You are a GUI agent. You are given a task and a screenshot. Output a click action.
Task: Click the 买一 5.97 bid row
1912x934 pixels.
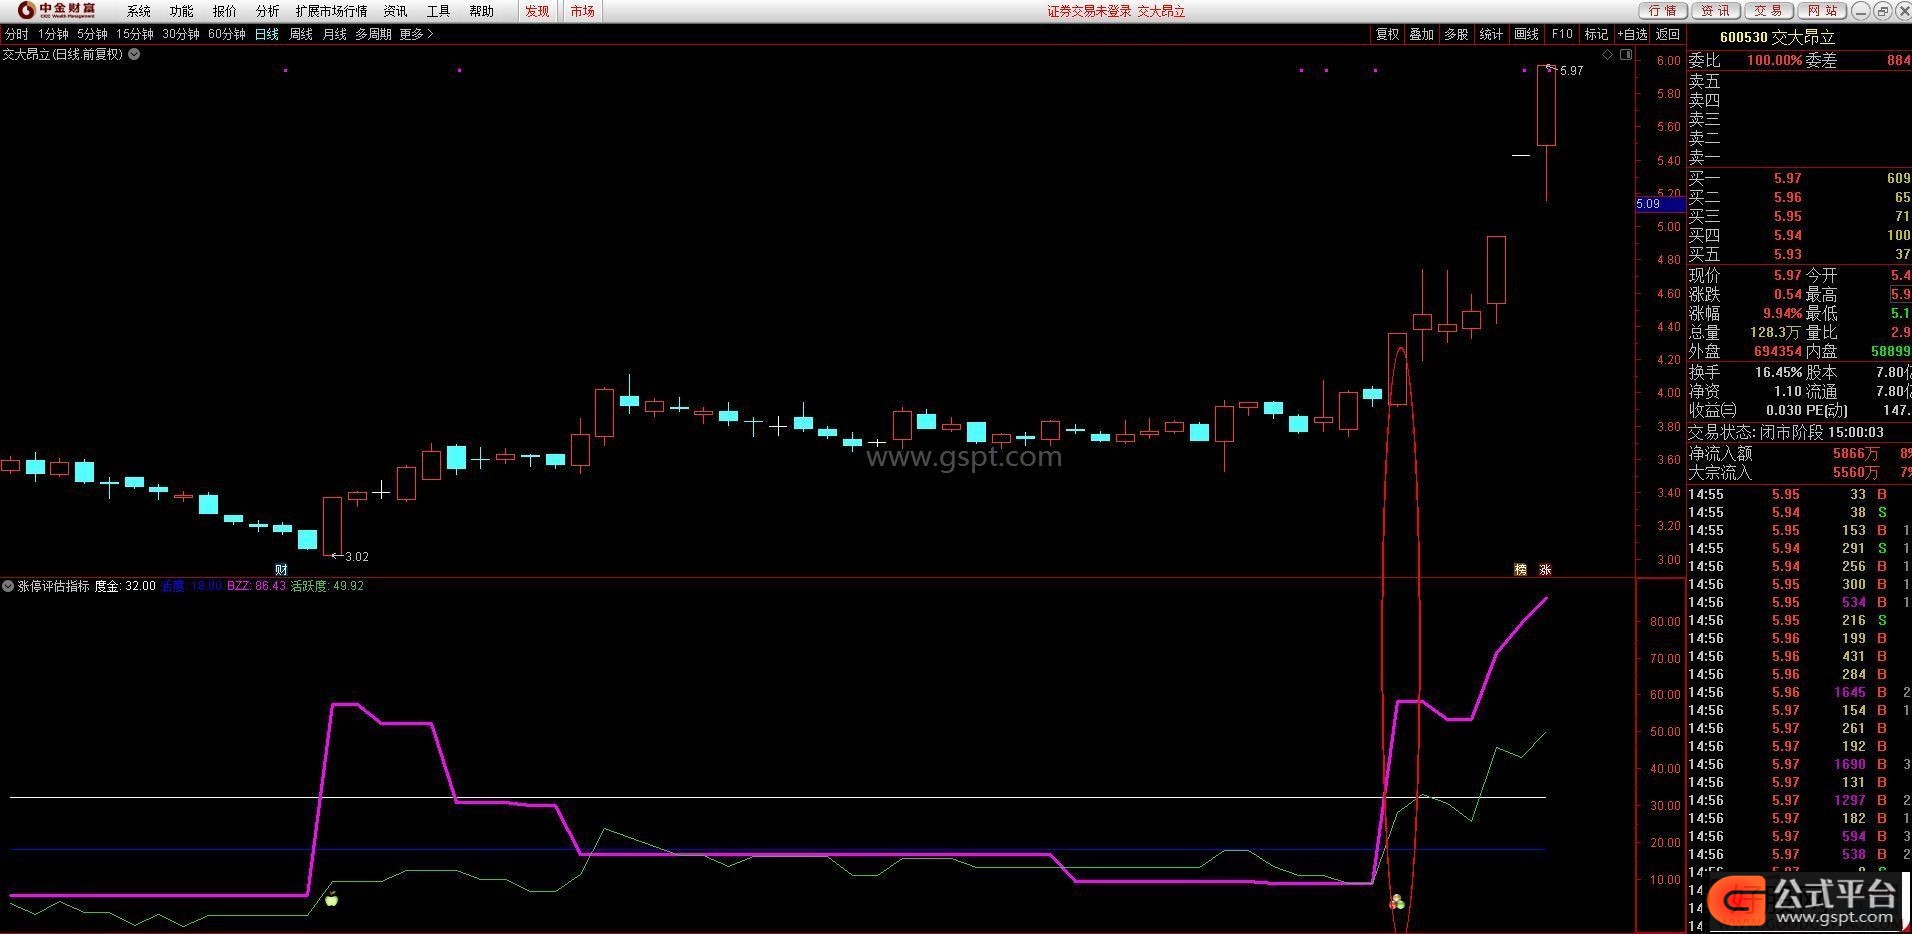tap(1799, 178)
